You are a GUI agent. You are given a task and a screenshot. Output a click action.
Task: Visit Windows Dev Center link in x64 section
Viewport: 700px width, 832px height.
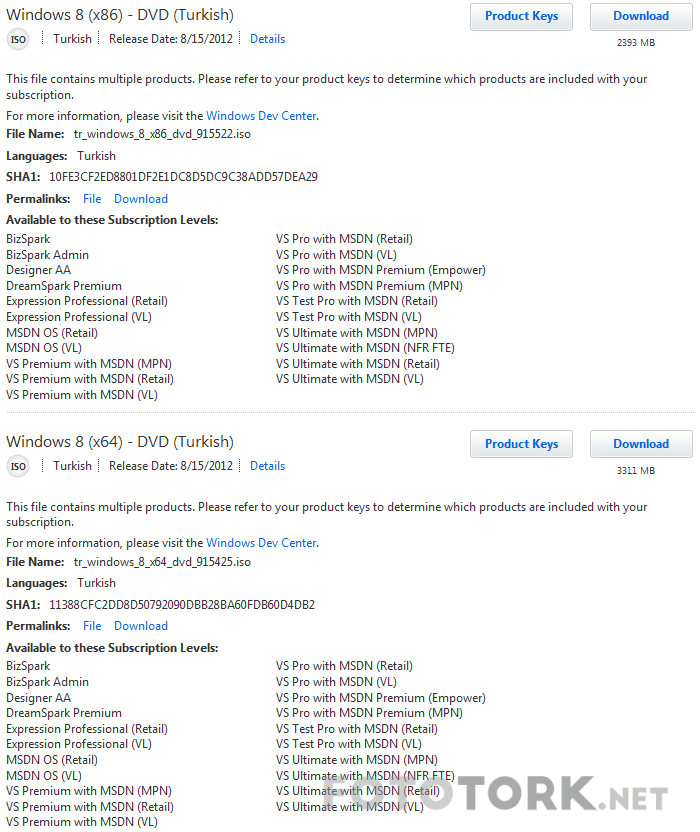point(261,543)
